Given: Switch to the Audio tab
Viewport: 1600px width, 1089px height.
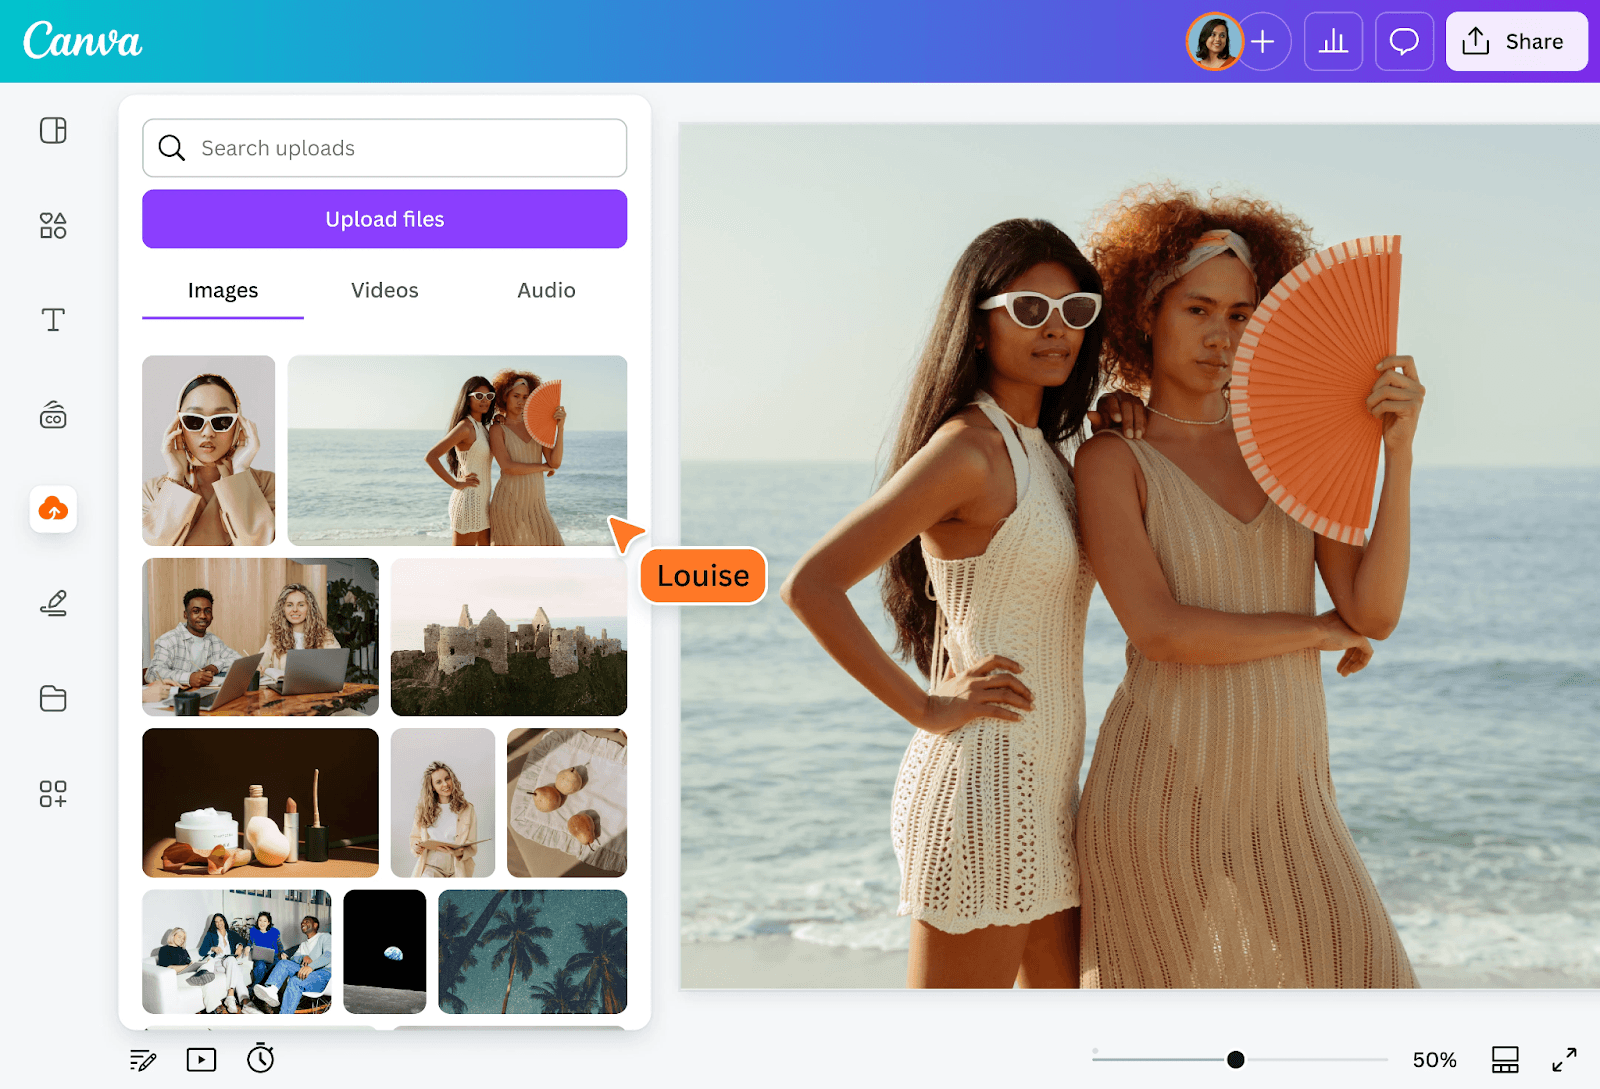Looking at the screenshot, I should click(545, 290).
